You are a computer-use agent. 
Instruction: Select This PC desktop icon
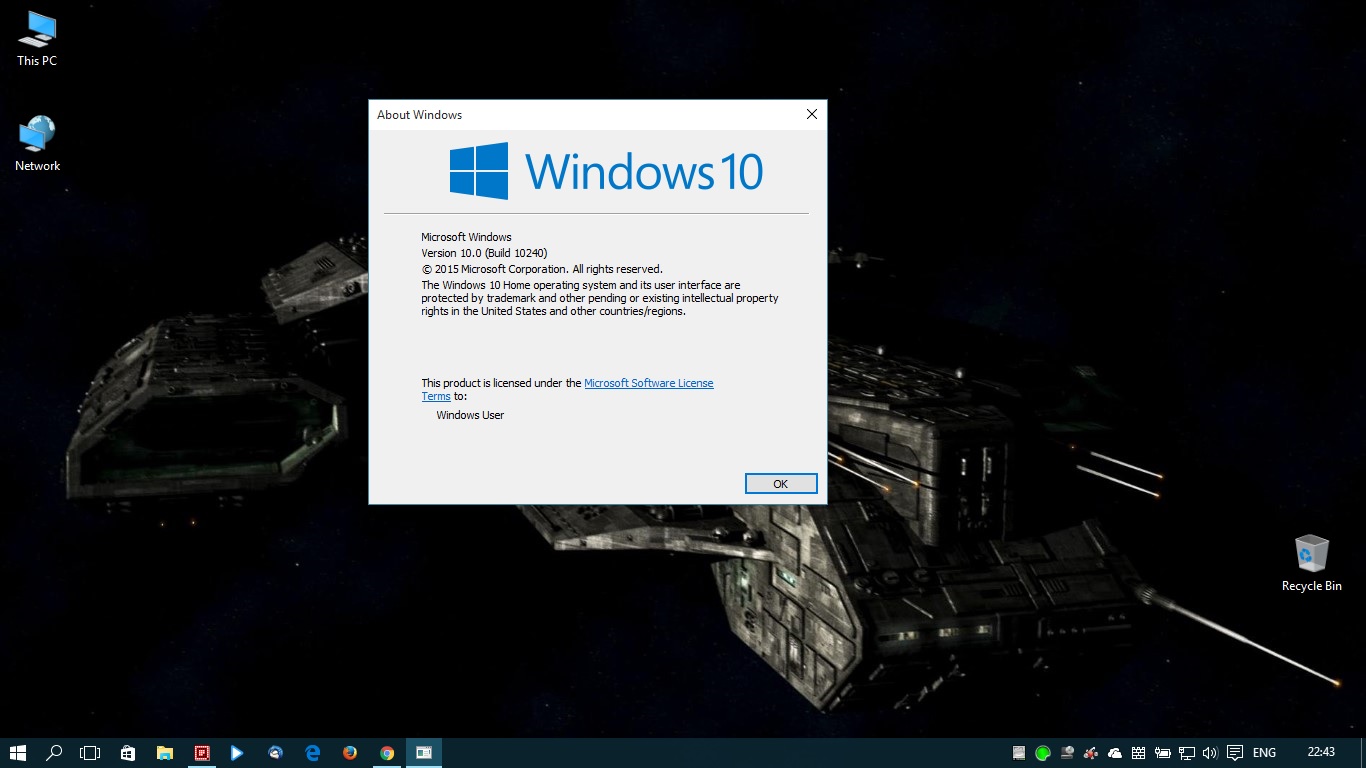pos(37,40)
